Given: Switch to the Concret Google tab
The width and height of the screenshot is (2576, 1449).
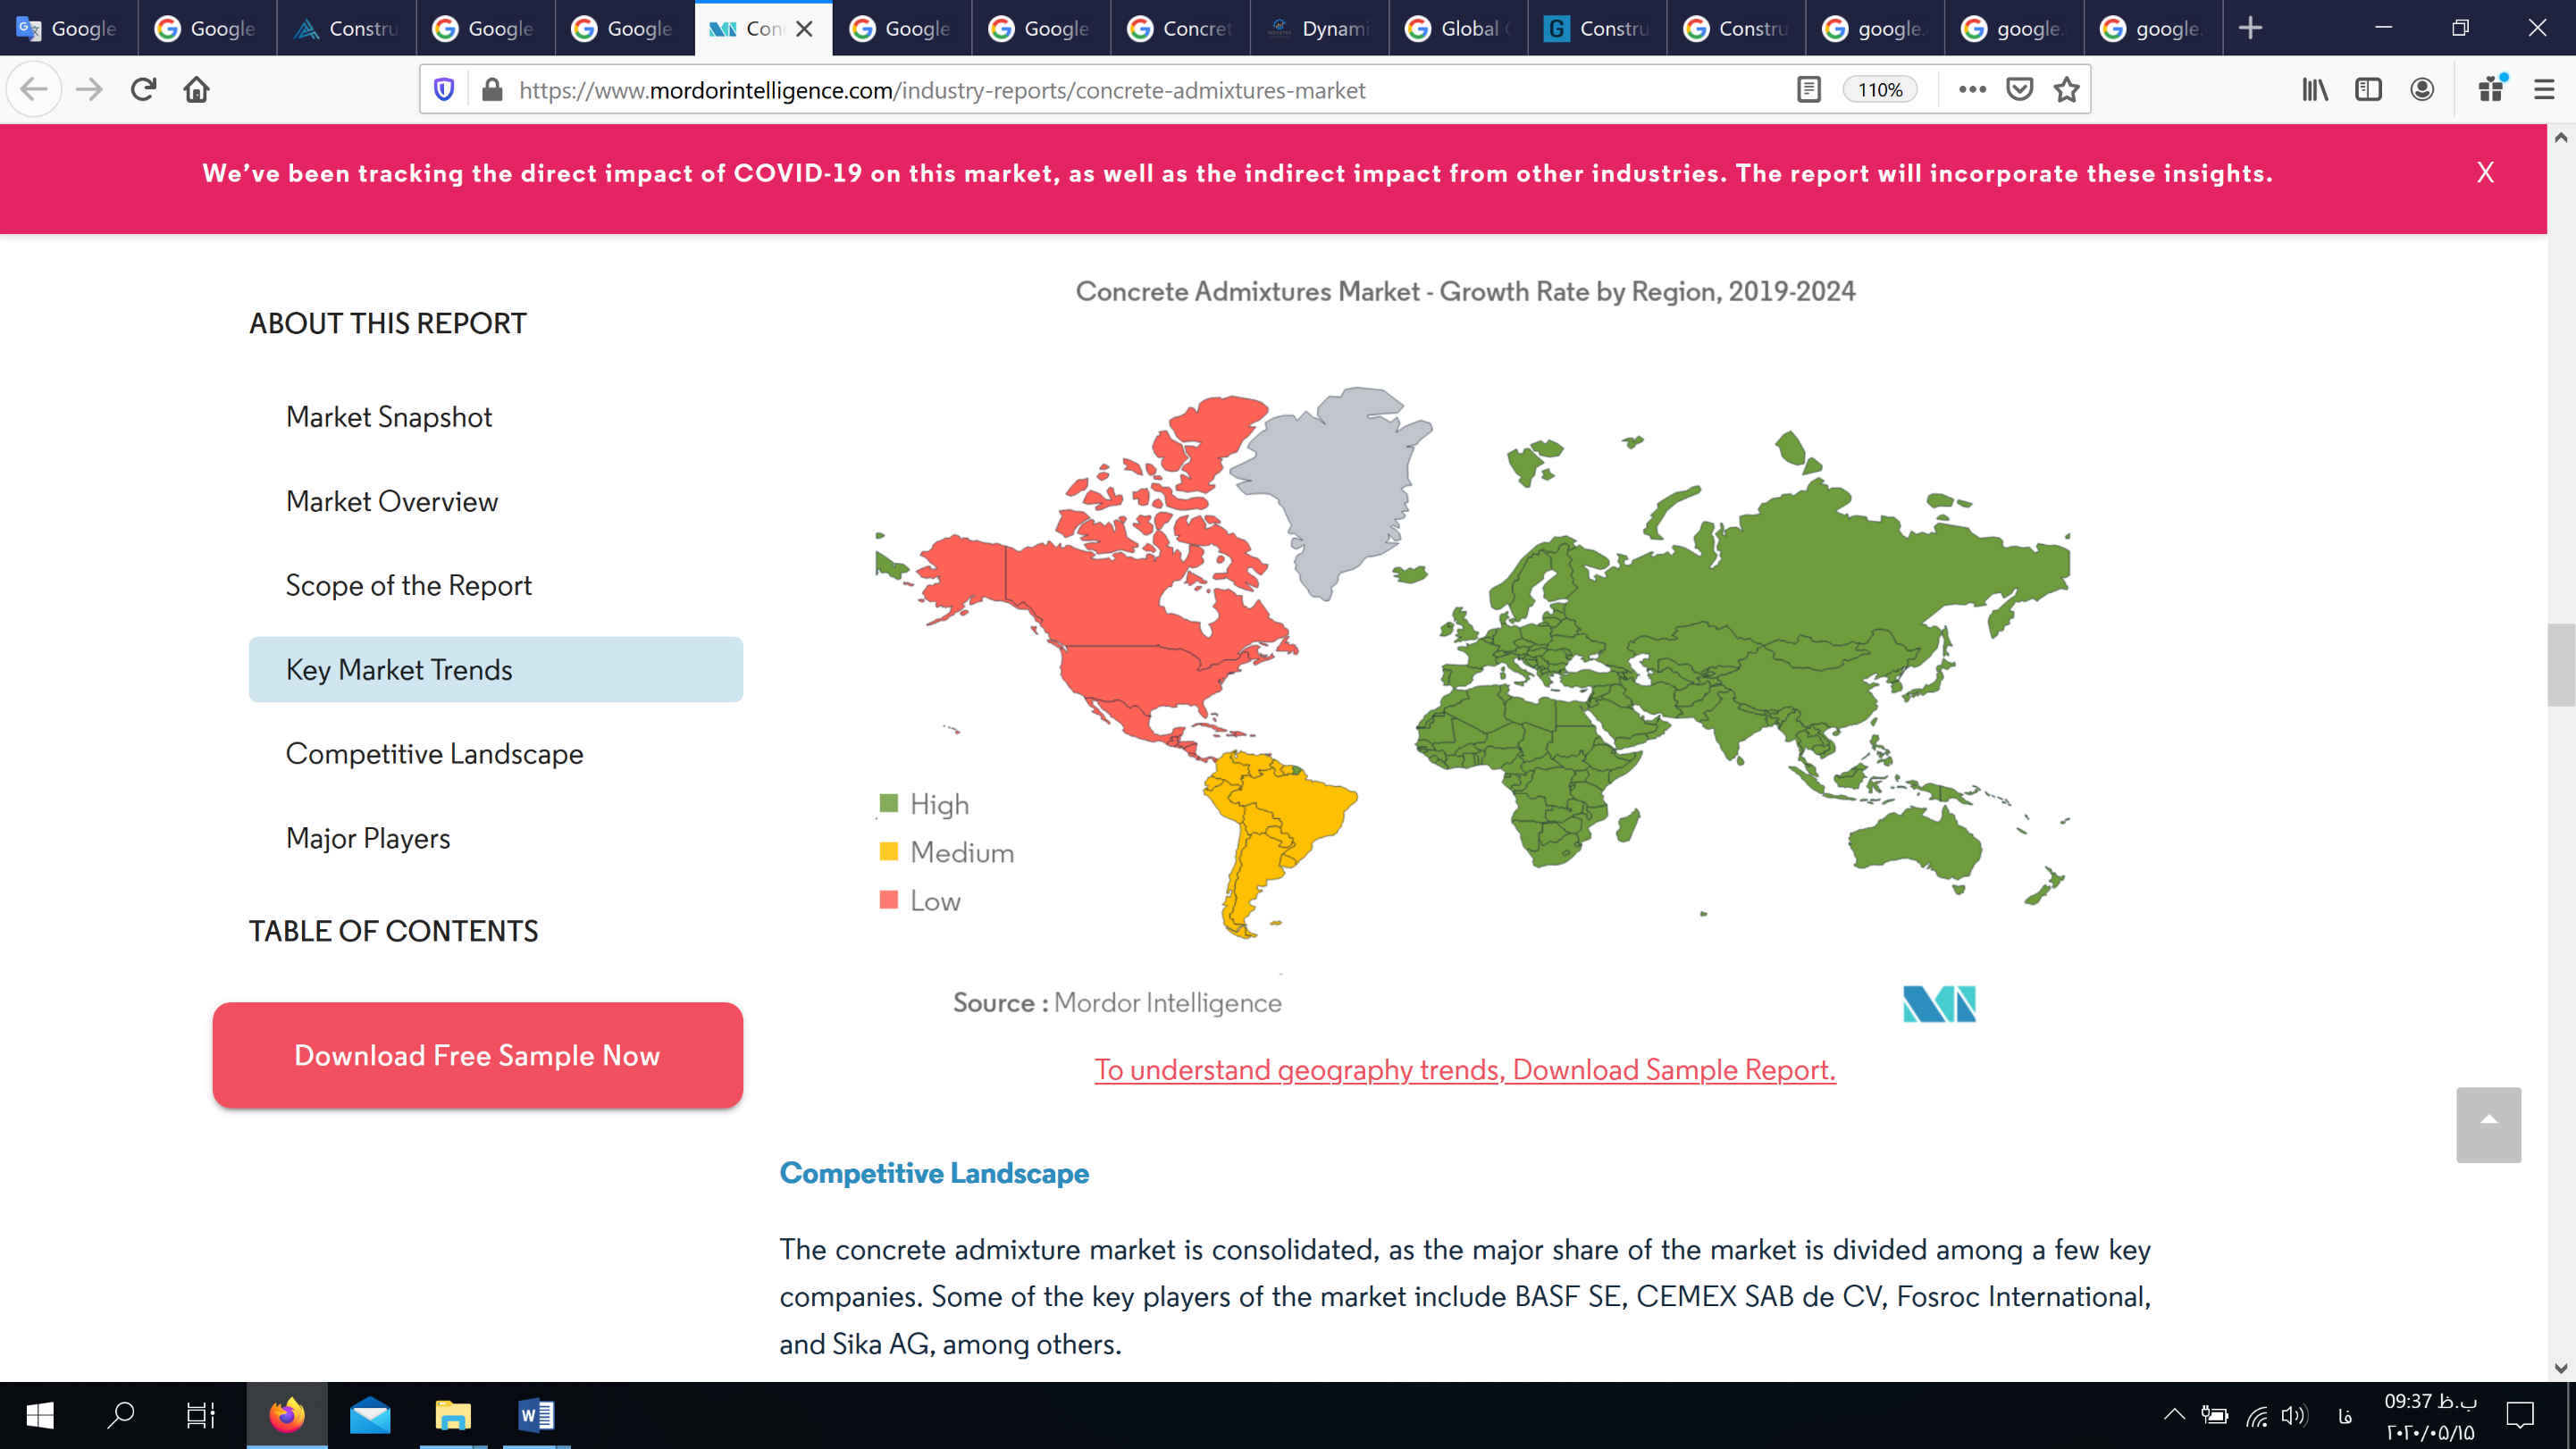Looking at the screenshot, I should click(x=1180, y=28).
